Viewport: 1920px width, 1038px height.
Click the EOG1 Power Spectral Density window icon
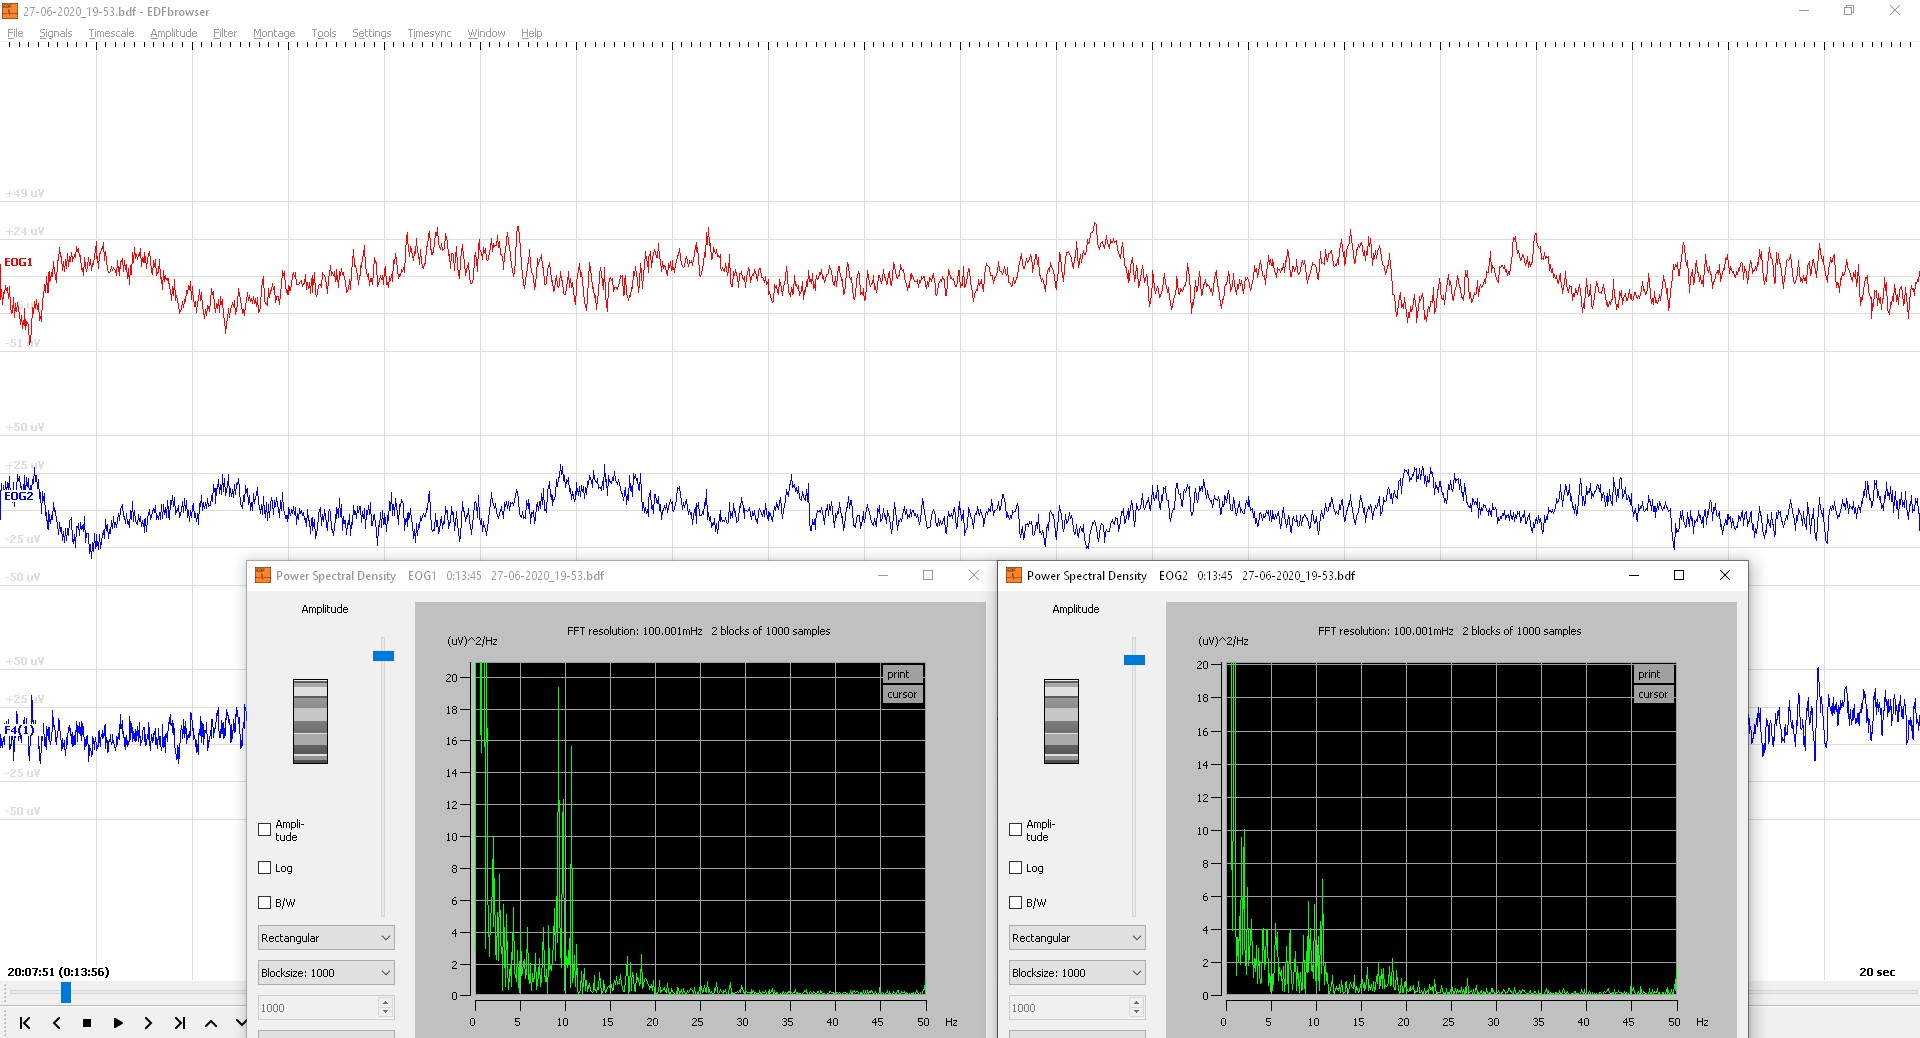click(263, 575)
